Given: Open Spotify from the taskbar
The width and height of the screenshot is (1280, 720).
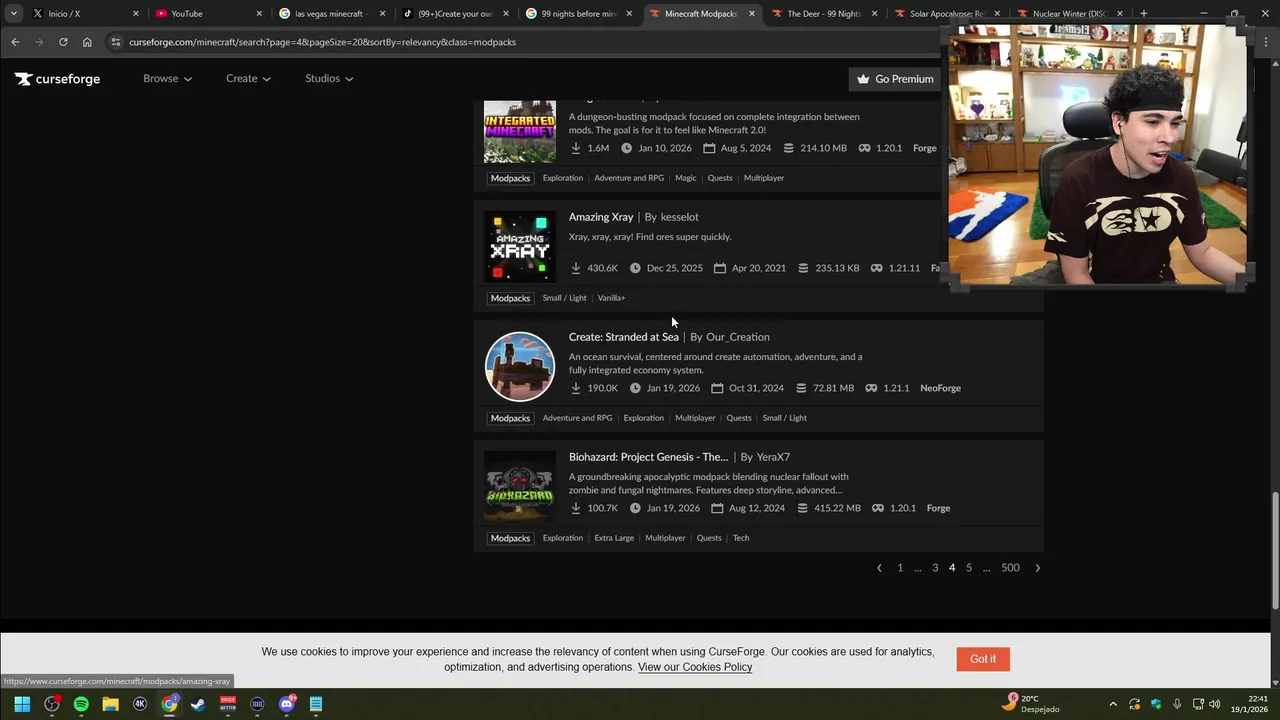Looking at the screenshot, I should click(81, 704).
